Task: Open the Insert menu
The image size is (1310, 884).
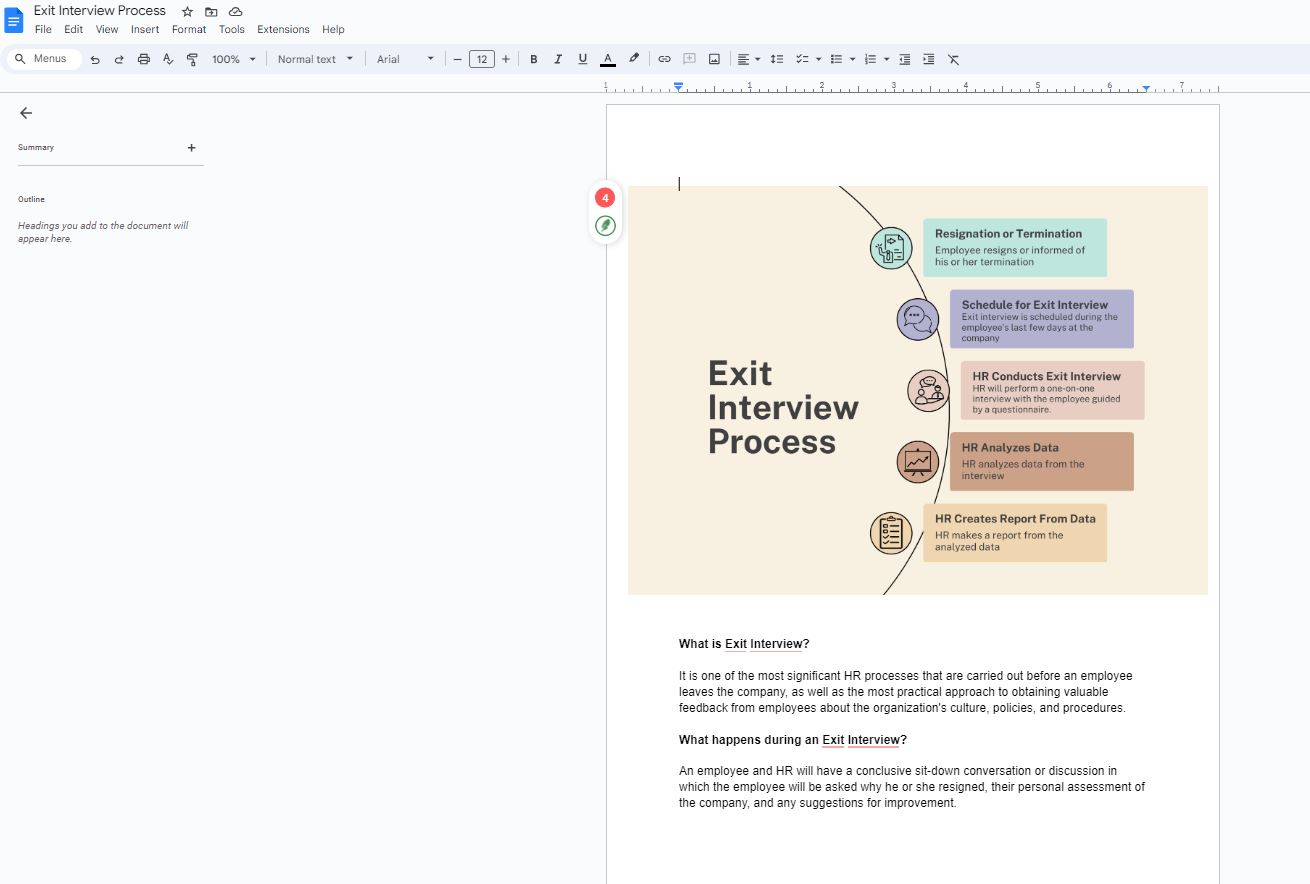Action: click(145, 29)
